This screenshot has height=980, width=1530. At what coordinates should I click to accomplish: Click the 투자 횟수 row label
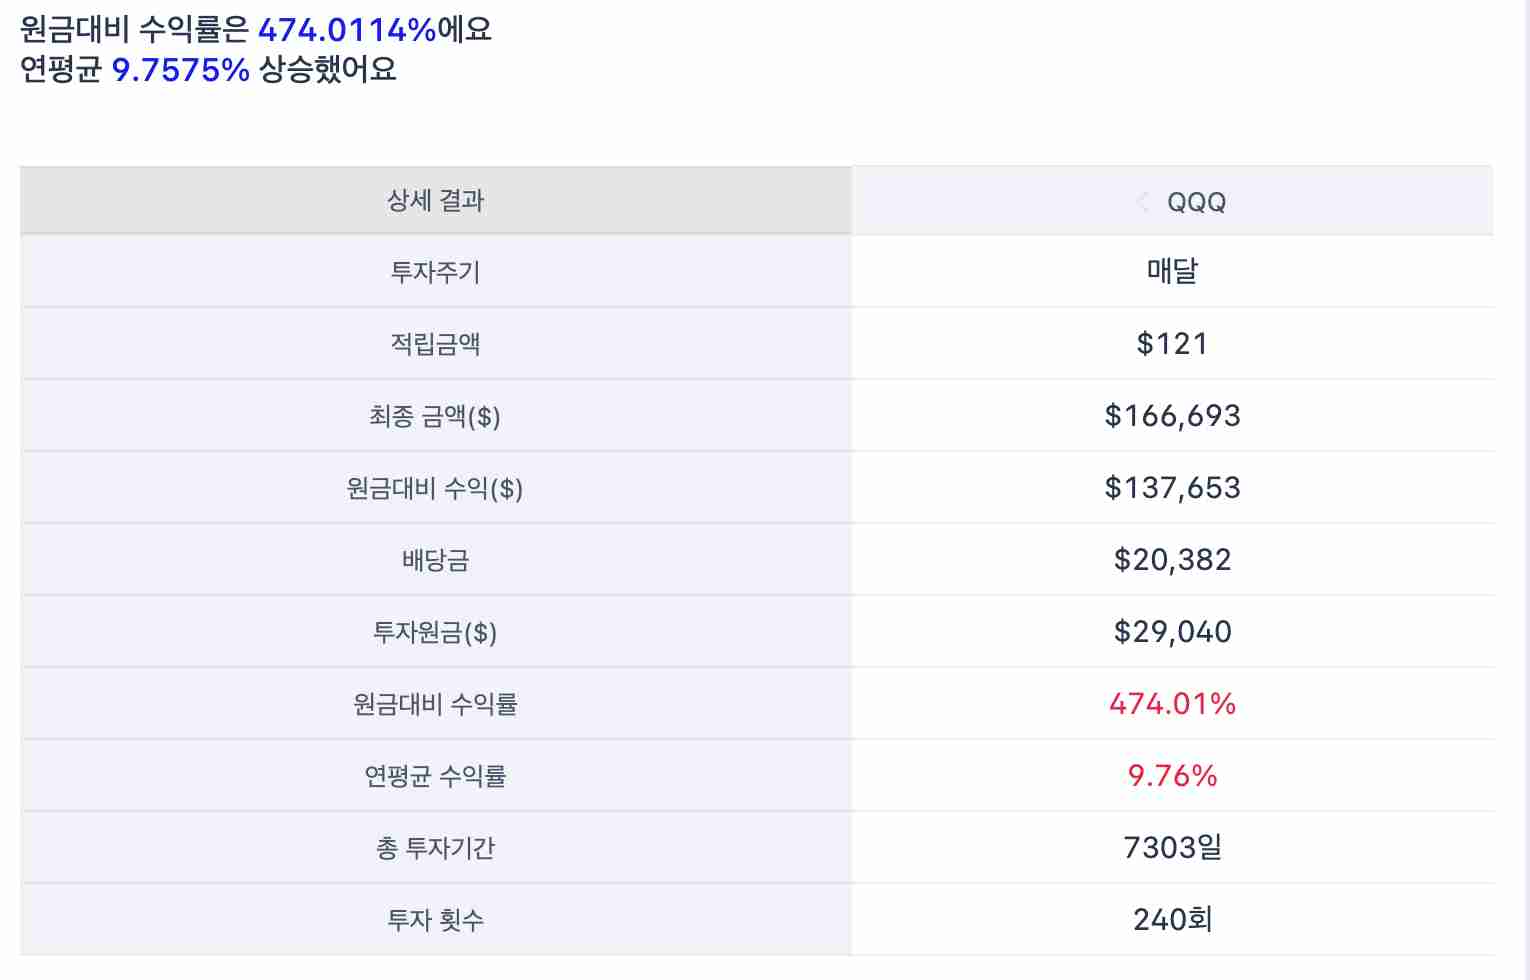435,920
